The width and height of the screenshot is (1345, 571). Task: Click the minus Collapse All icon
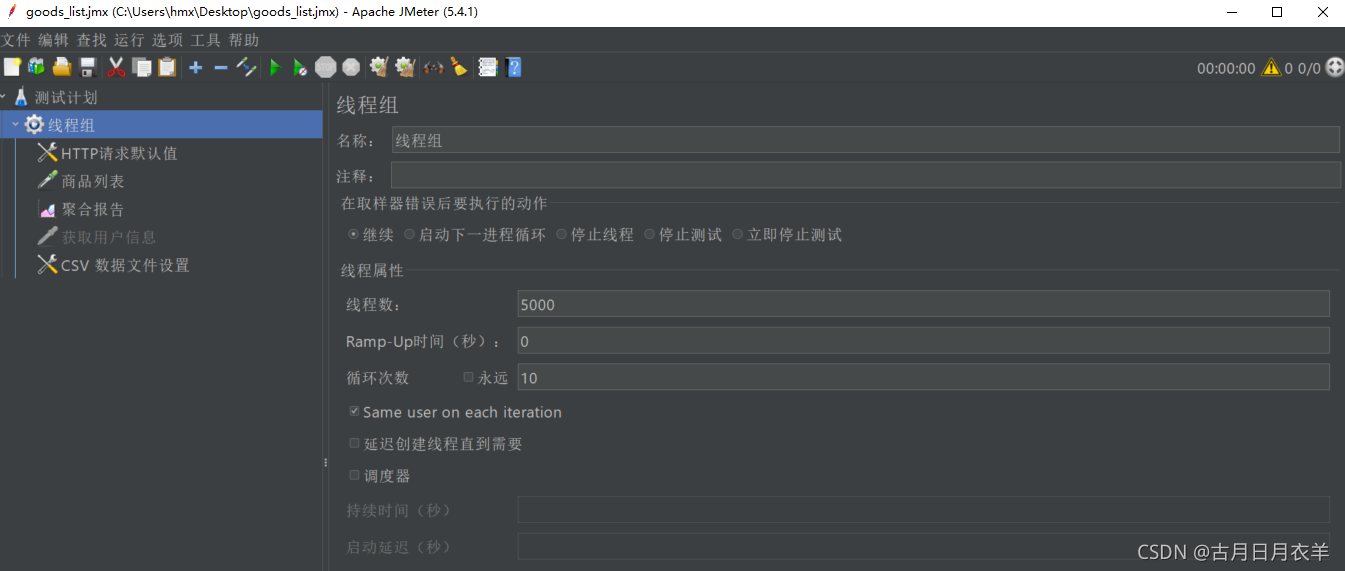(x=221, y=67)
